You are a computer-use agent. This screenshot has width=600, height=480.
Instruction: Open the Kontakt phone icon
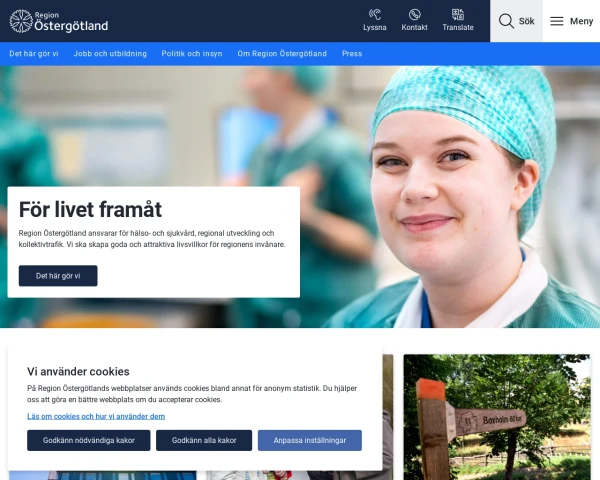pyautogui.click(x=414, y=20)
